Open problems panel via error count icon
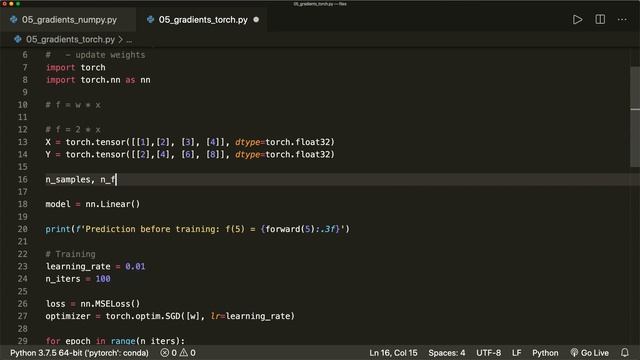Viewport: 640px width, 360px height. click(x=169, y=353)
